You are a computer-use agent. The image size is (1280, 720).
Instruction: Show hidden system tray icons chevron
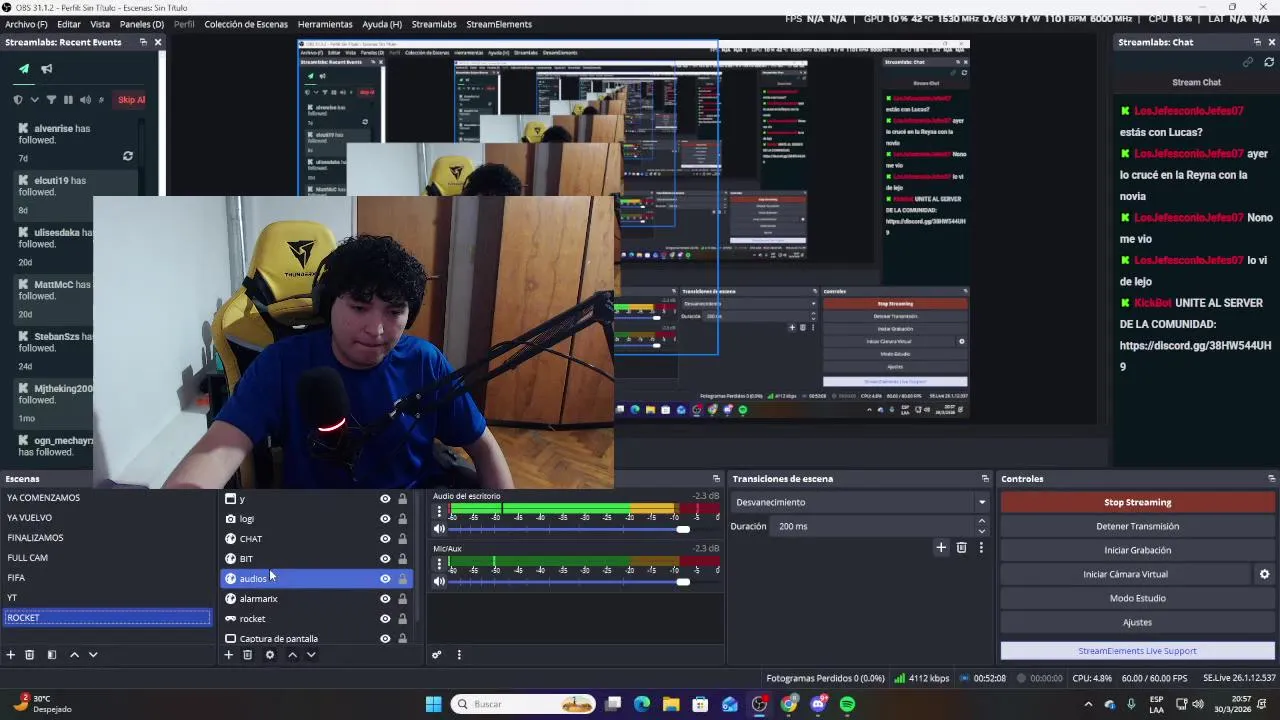tap(1088, 704)
